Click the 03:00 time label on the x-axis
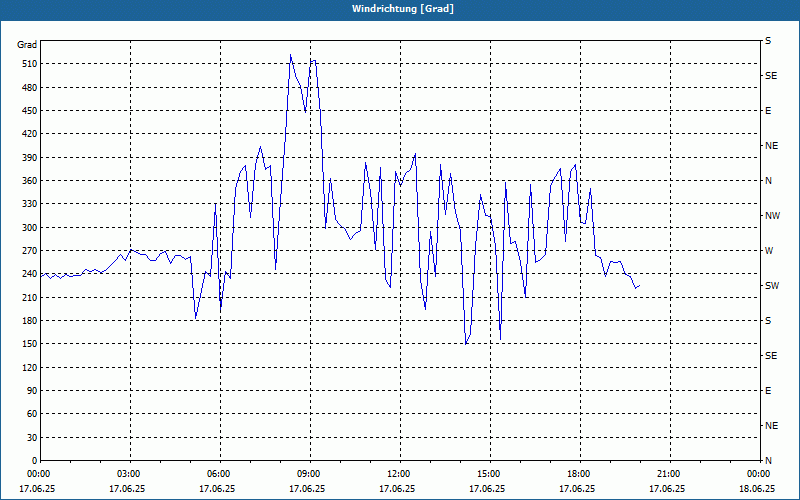Viewport: 800px width, 500px height. click(x=130, y=473)
